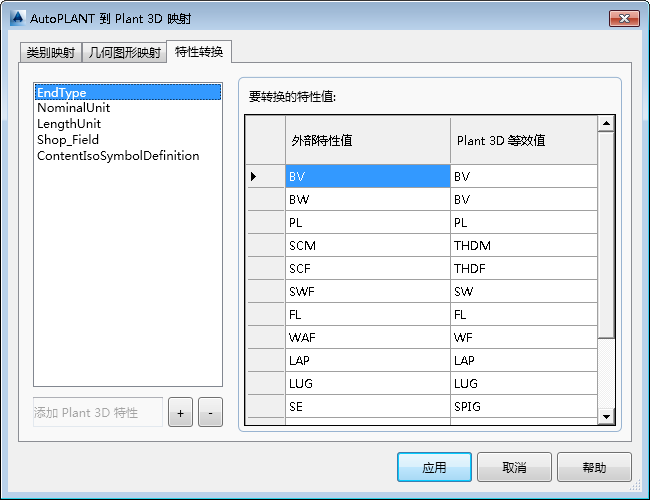The height and width of the screenshot is (500, 650).
Task: Select EndType in the property list
Action: point(128,92)
